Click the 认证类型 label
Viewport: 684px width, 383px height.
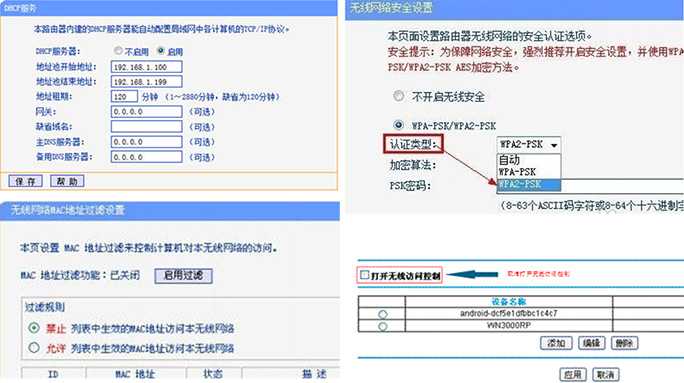tap(413, 144)
